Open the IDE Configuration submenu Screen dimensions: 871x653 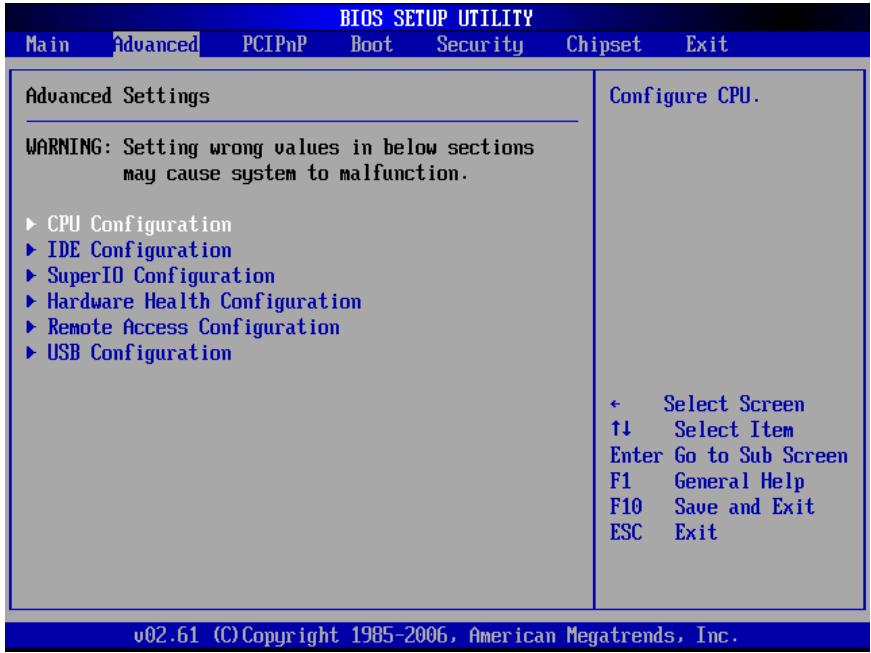click(139, 250)
